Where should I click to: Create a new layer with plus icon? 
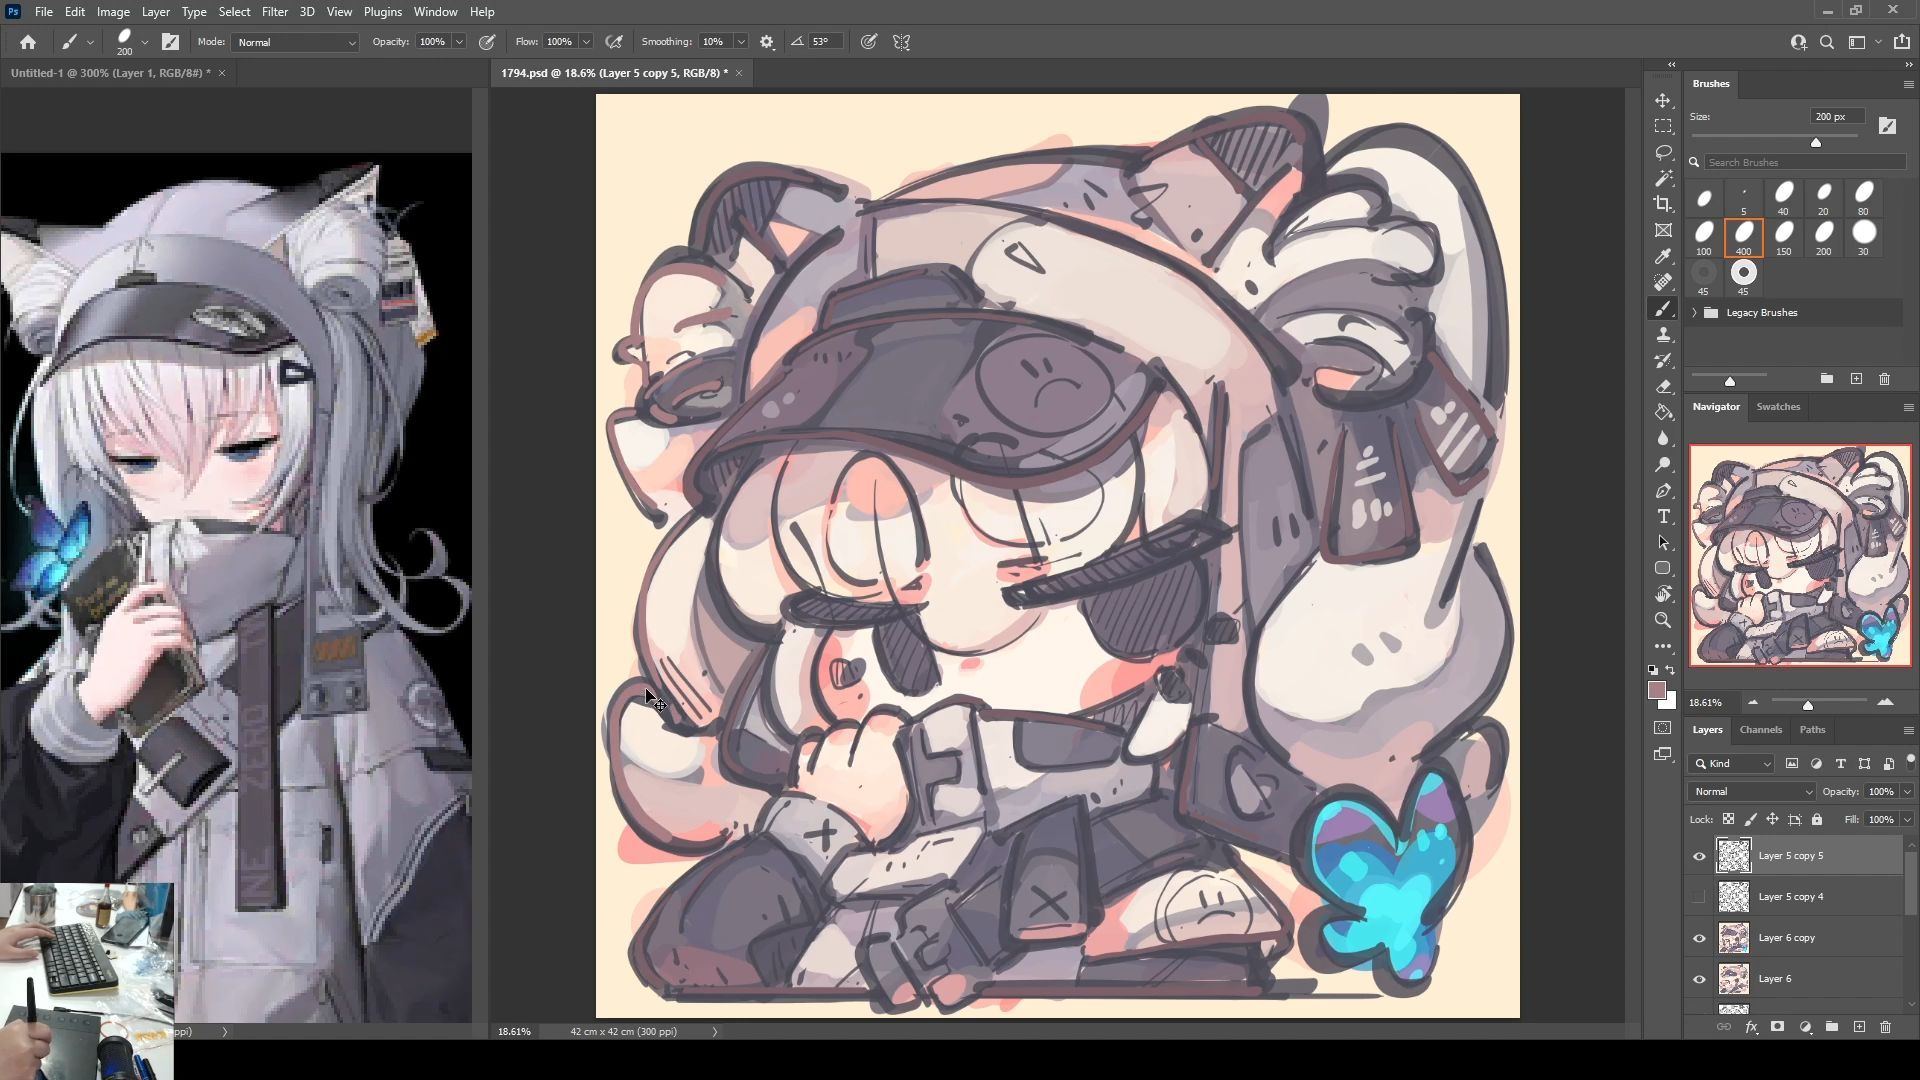(x=1859, y=1027)
